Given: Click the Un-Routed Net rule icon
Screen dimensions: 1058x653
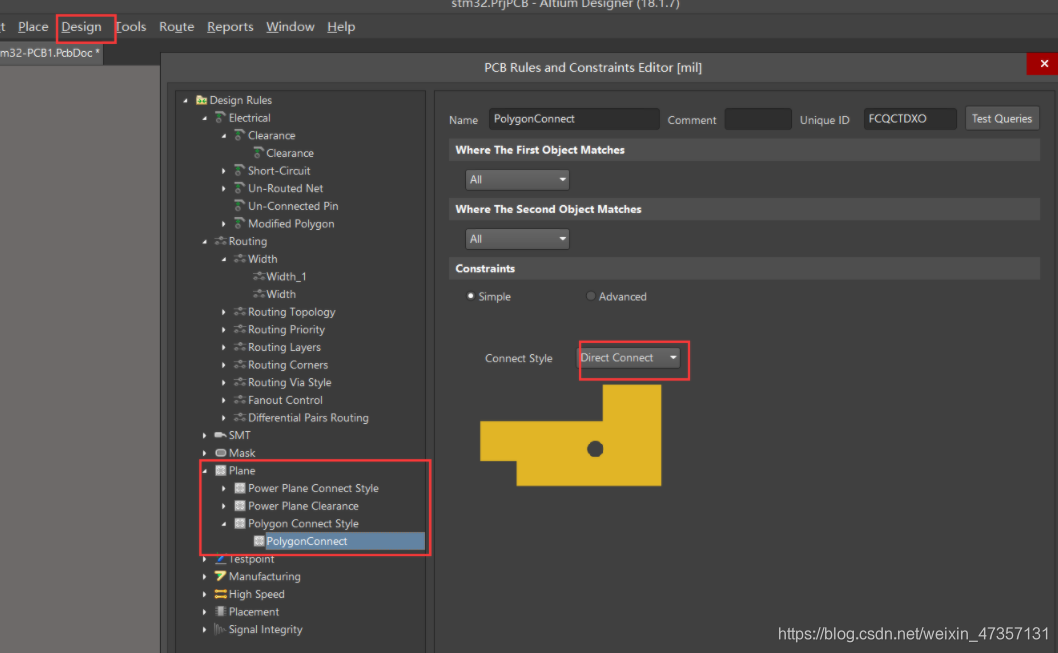Looking at the screenshot, I should pos(239,188).
